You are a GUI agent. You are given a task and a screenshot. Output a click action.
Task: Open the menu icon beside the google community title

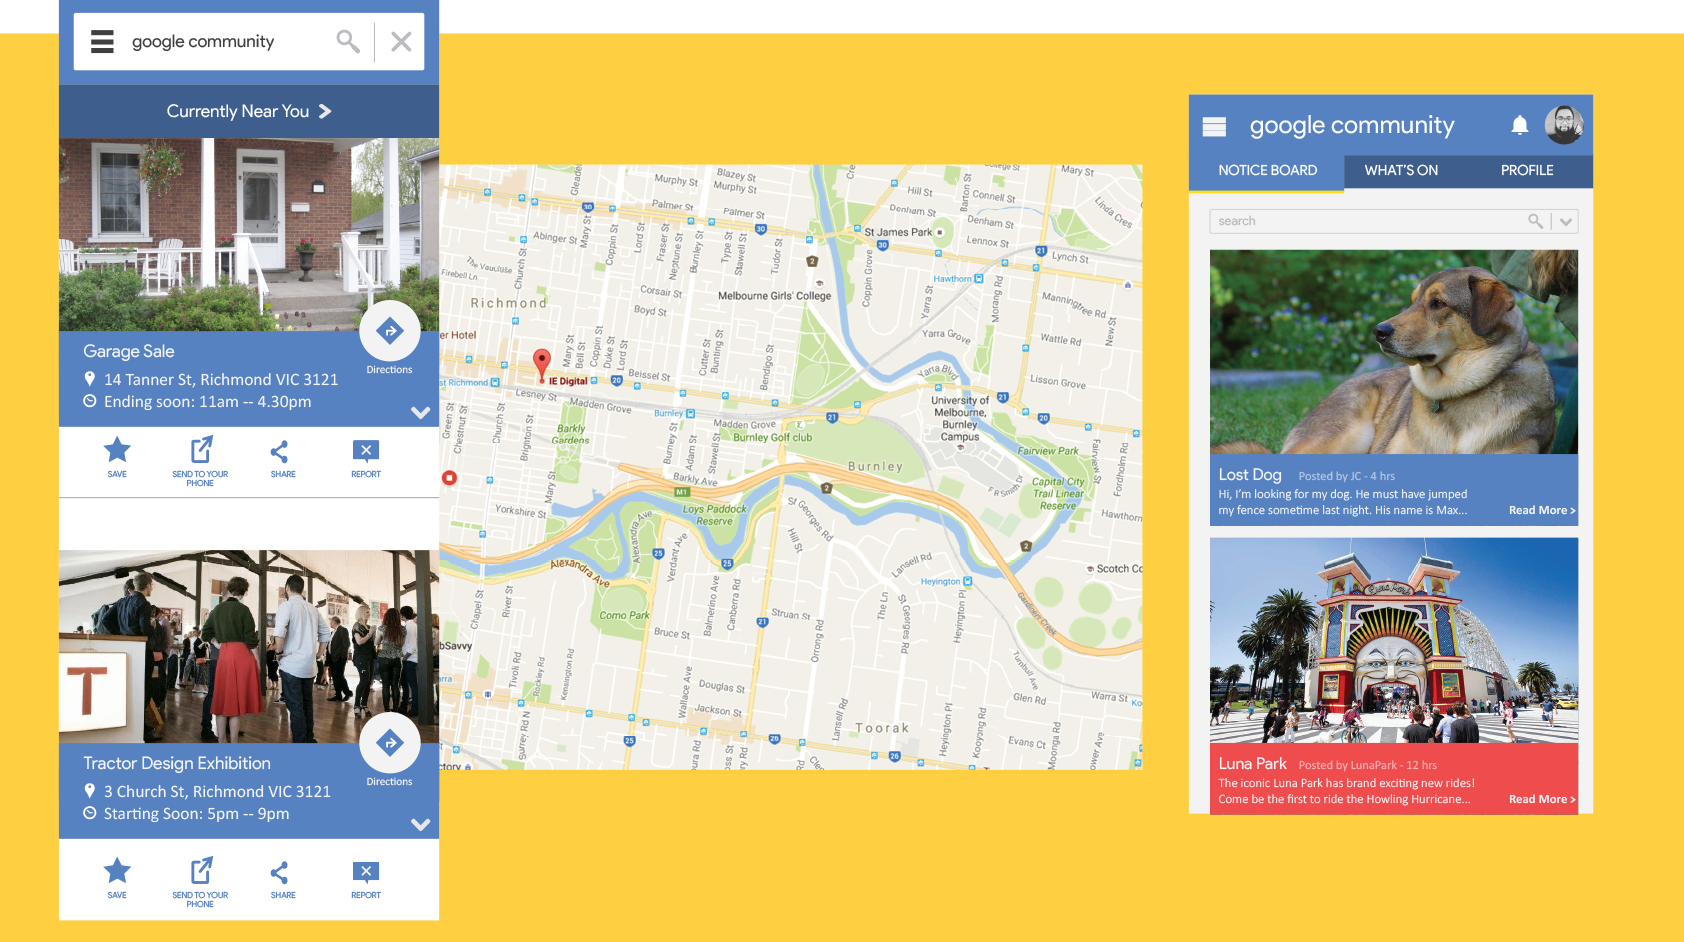tap(1214, 126)
